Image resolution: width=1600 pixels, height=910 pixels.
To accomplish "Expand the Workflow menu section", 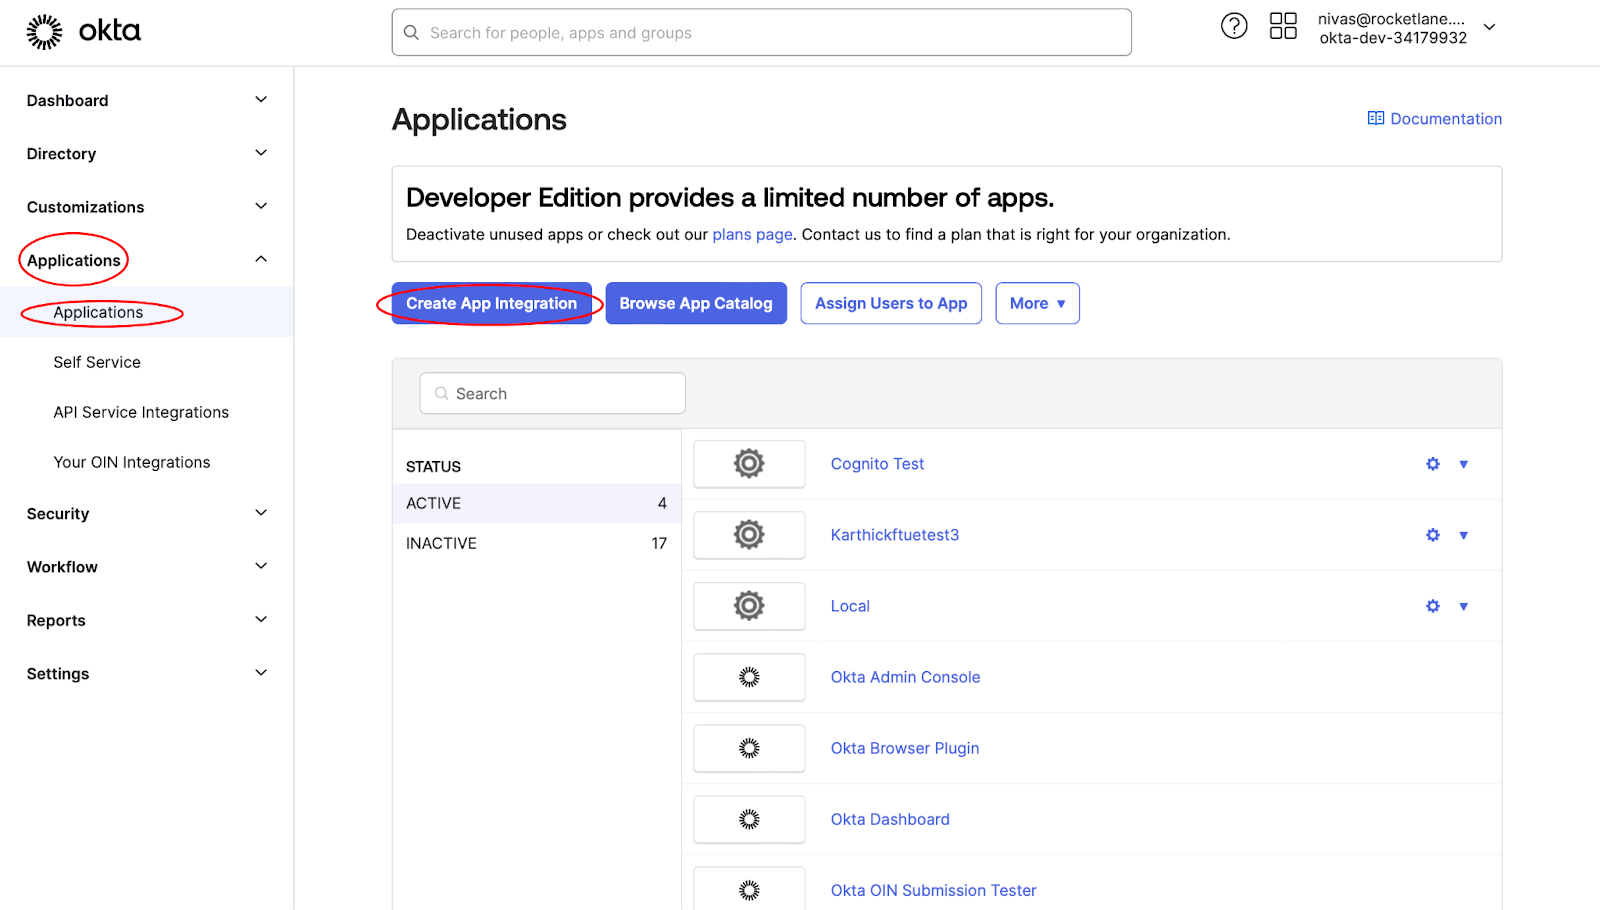I will coord(261,566).
